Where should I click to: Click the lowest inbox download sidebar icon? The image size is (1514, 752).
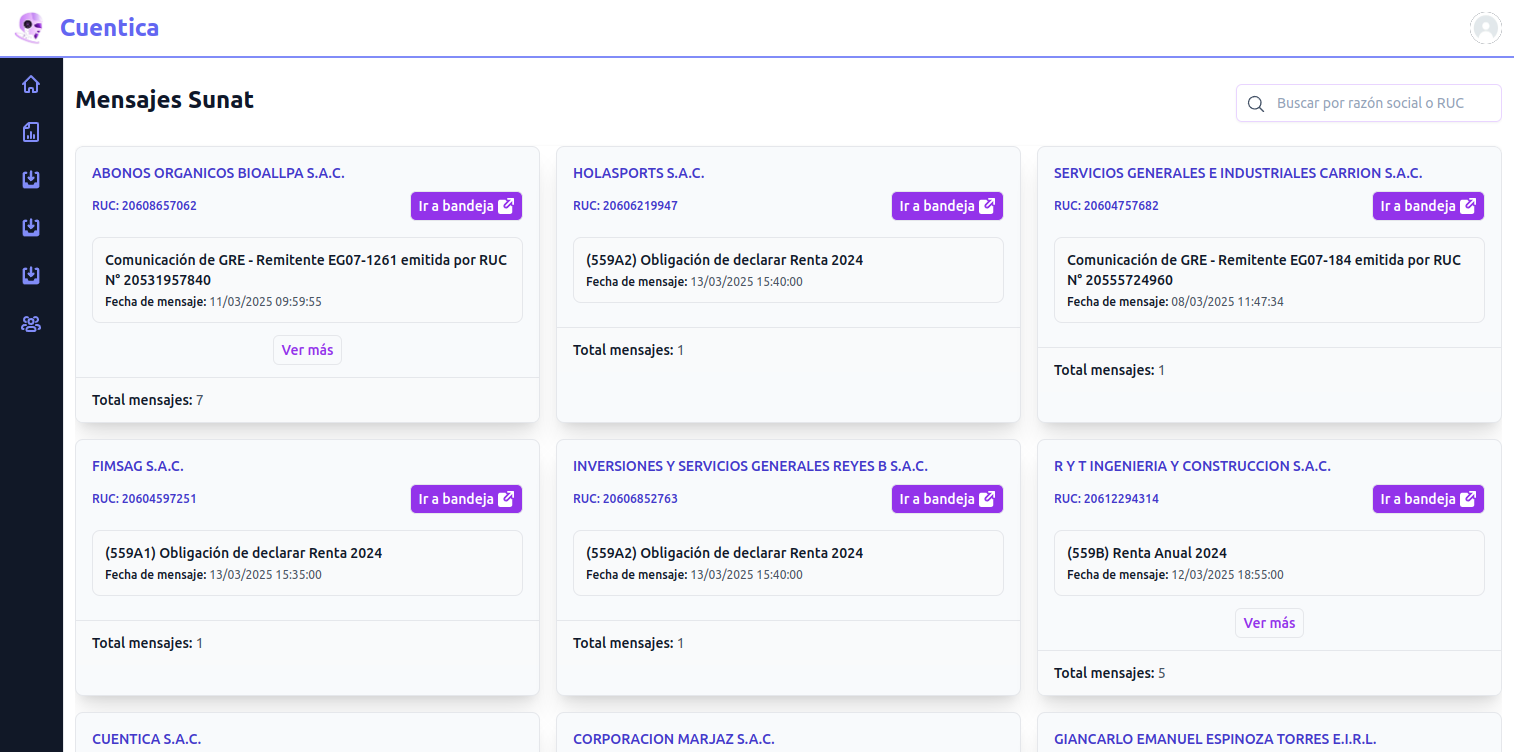pos(31,276)
